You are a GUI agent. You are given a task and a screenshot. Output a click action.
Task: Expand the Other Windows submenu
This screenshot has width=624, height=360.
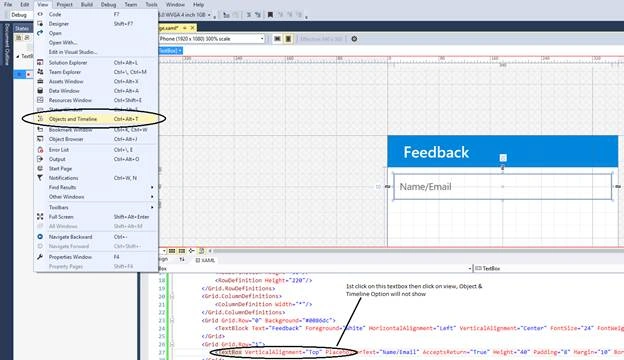click(x=96, y=197)
